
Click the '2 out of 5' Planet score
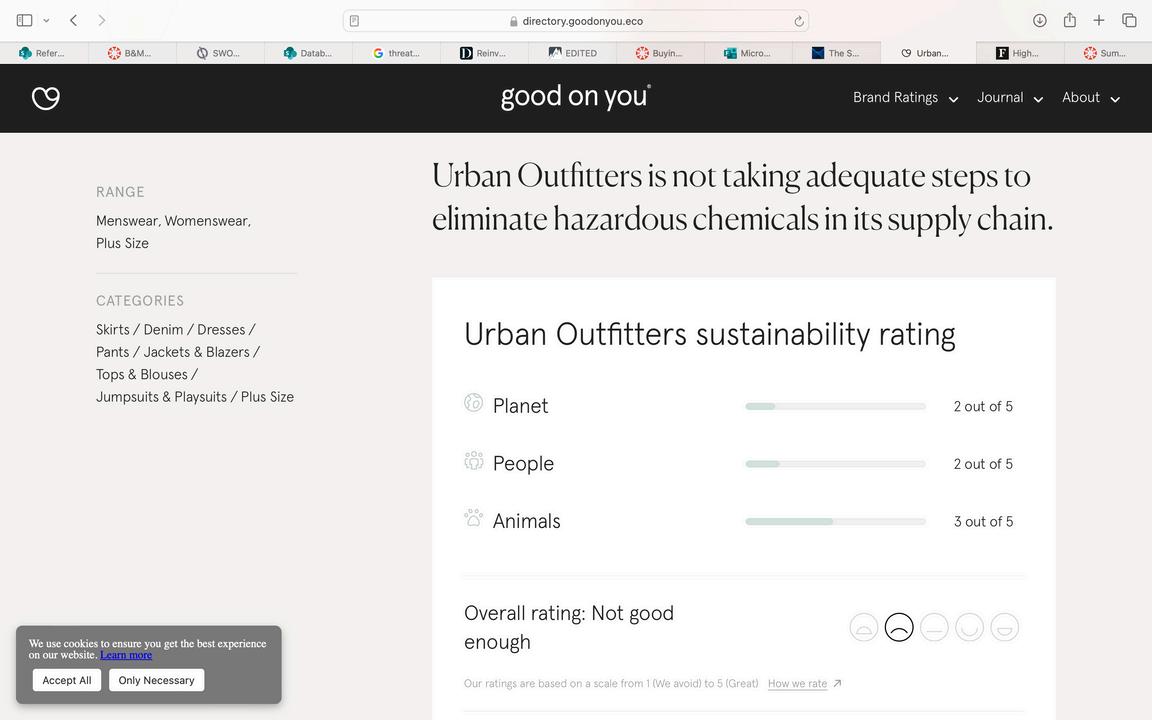(983, 406)
